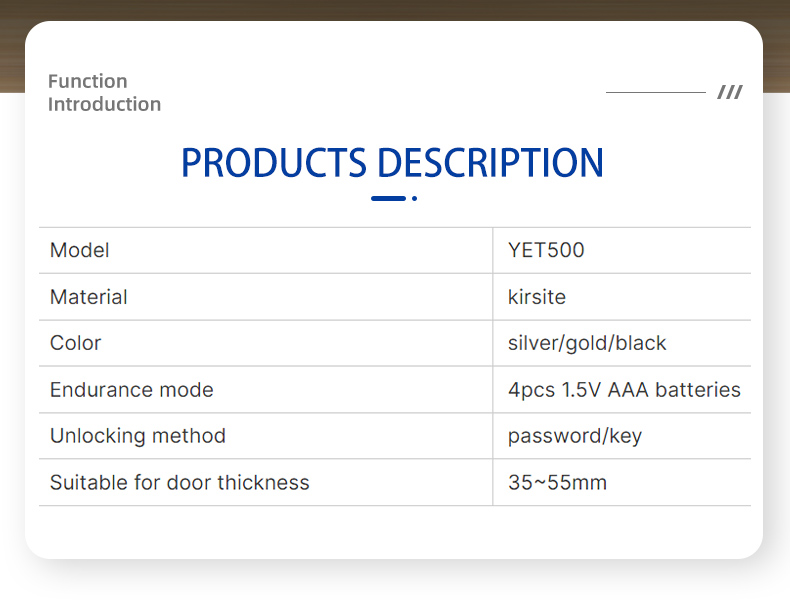Image resolution: width=790 pixels, height=601 pixels.
Task: Click the kirsite material value
Action: pyautogui.click(x=537, y=297)
